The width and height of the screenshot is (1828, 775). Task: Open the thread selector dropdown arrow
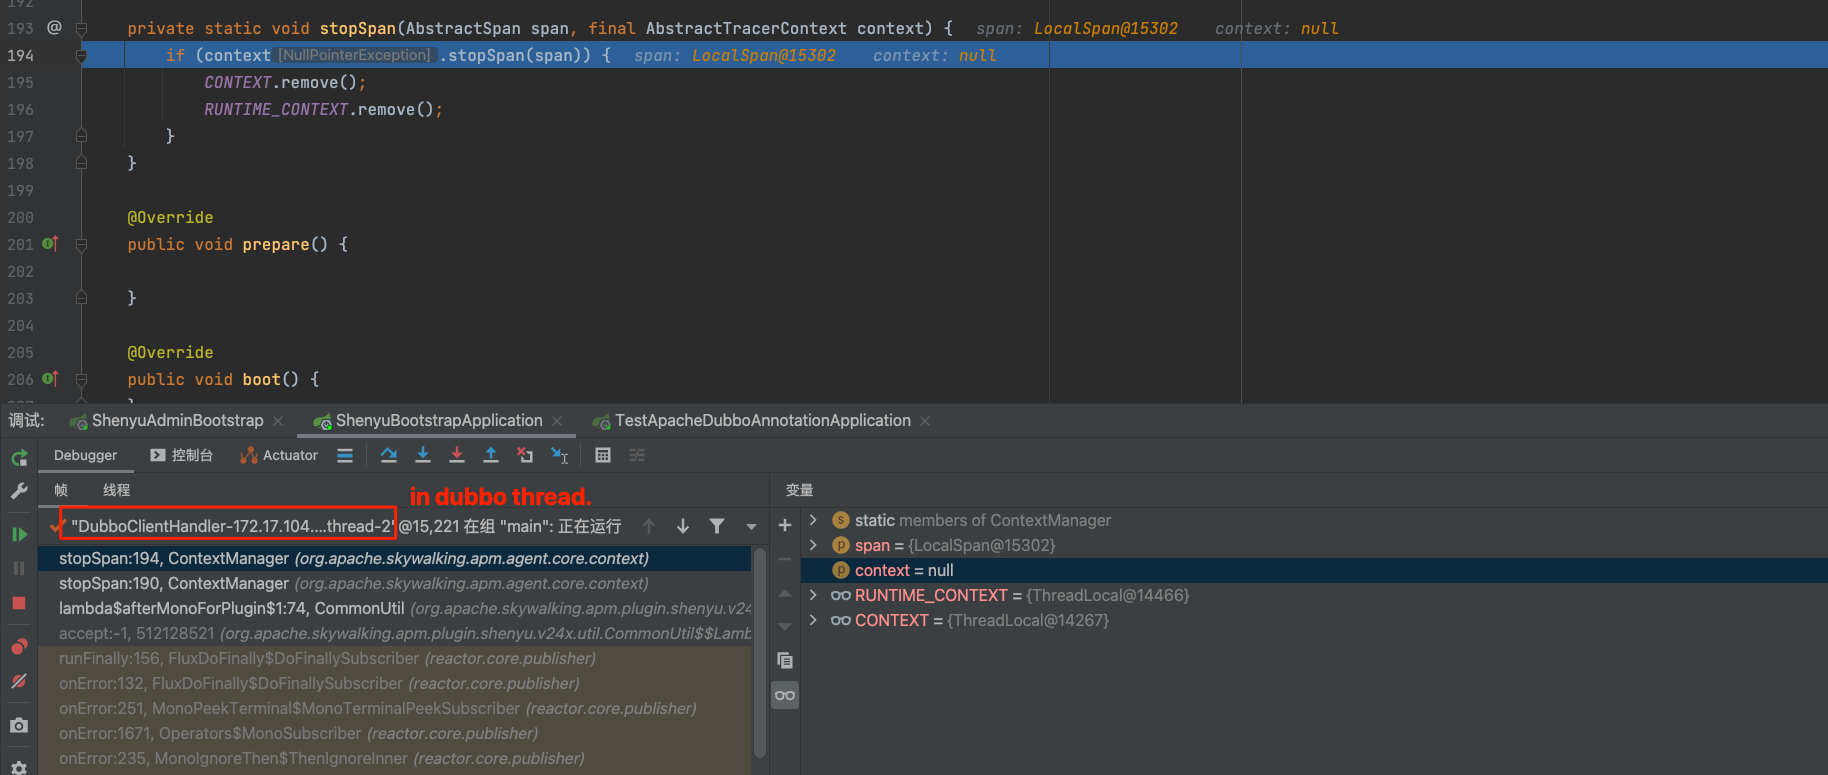(x=751, y=527)
